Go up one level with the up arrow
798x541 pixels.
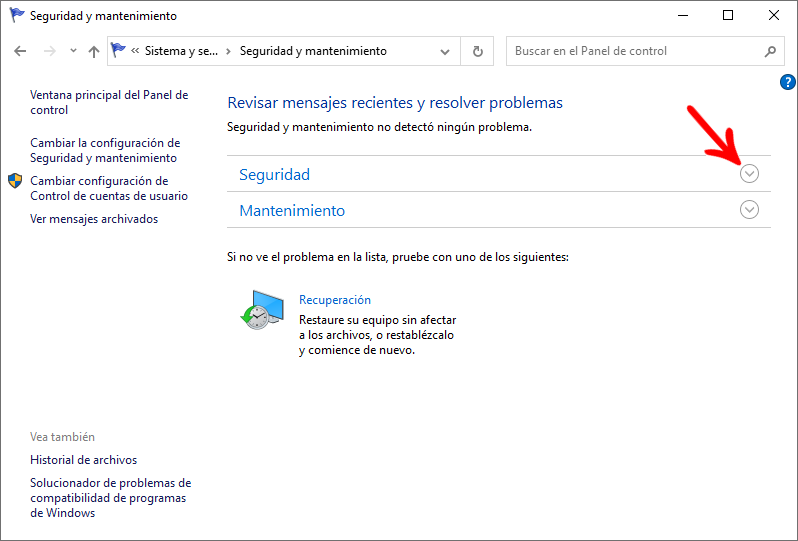[x=94, y=51]
